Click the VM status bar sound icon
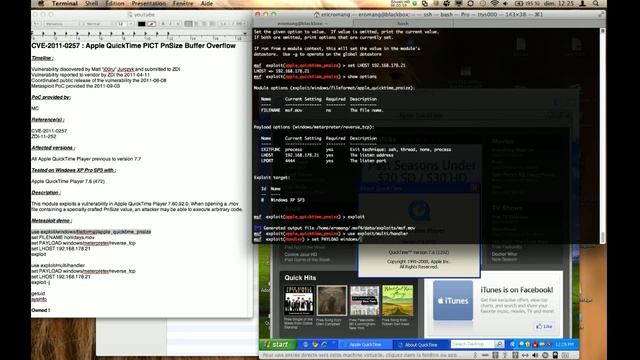640x360 pixels. (x=535, y=356)
